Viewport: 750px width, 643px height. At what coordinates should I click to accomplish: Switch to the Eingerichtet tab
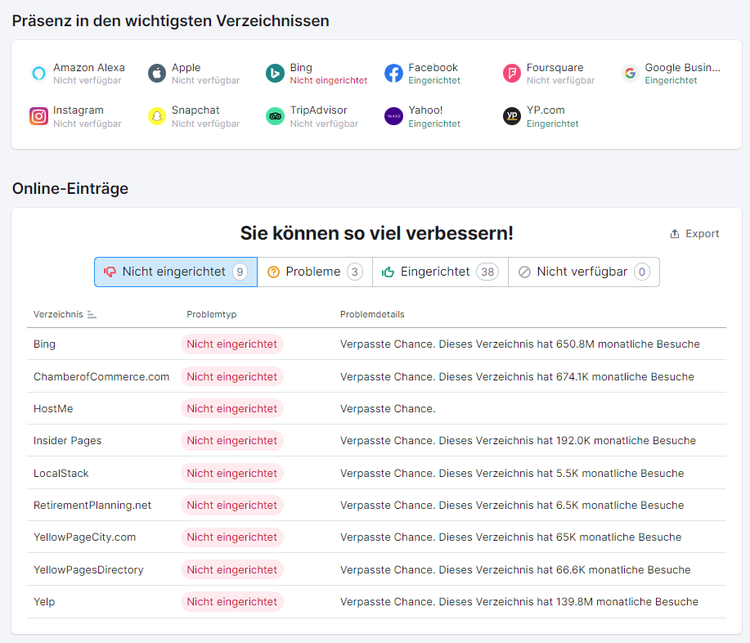click(x=440, y=272)
